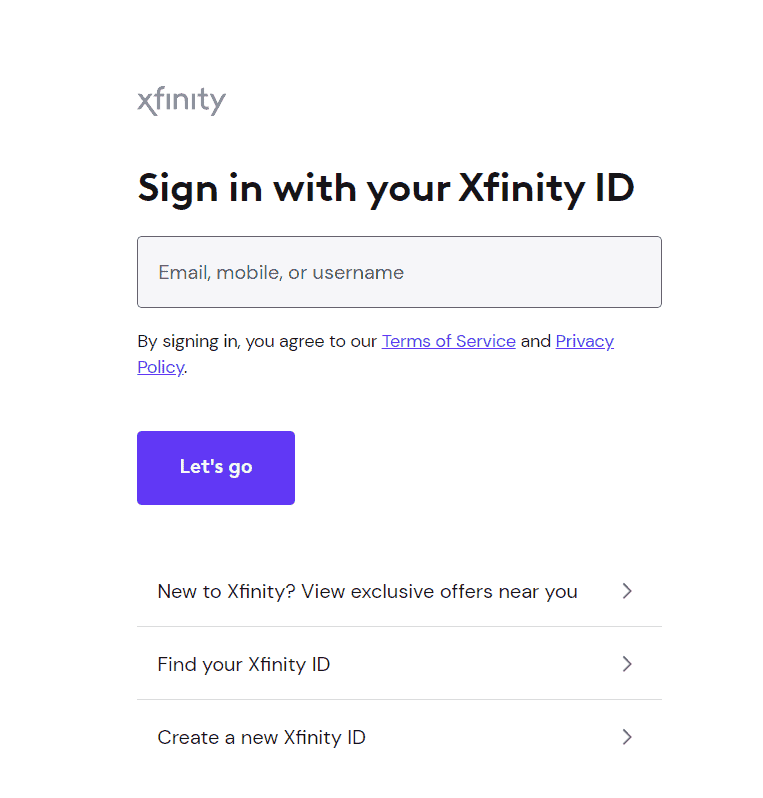The image size is (763, 798).
Task: Open the exclusive offers near you row
Action: point(399,591)
